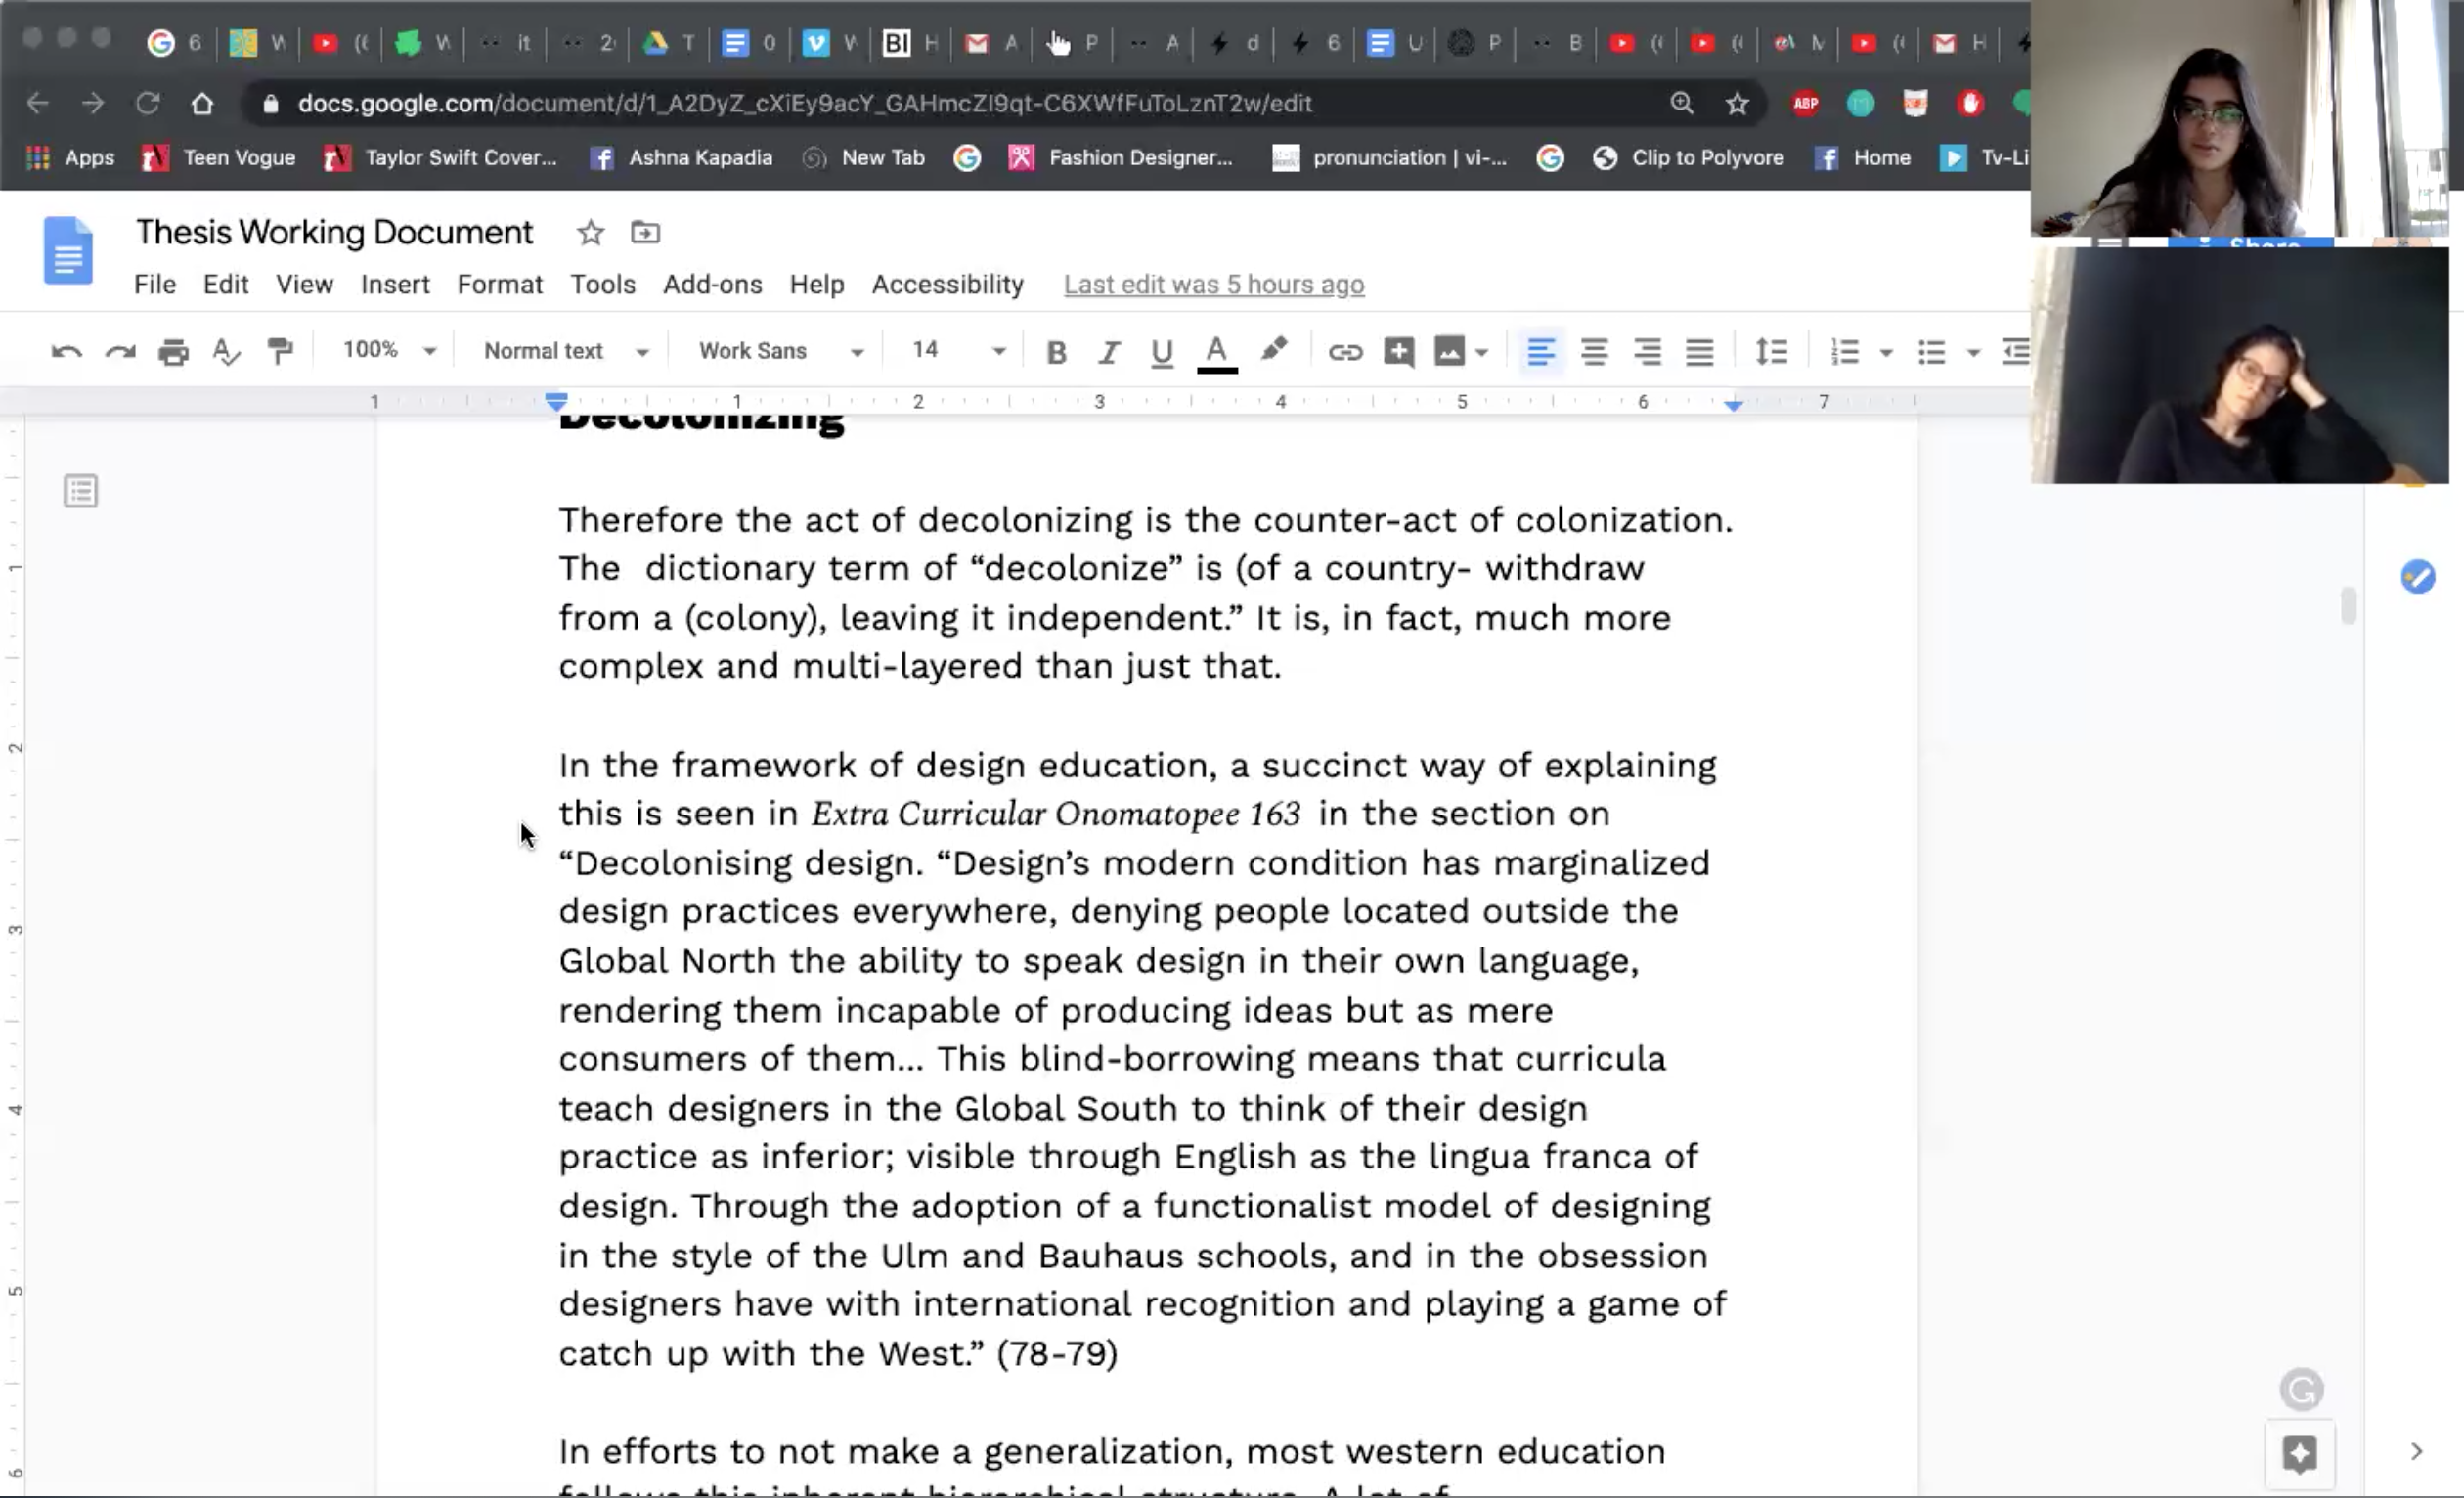Add a comment using the toolbar icon
Image resolution: width=2464 pixels, height=1498 pixels.
(1398, 352)
